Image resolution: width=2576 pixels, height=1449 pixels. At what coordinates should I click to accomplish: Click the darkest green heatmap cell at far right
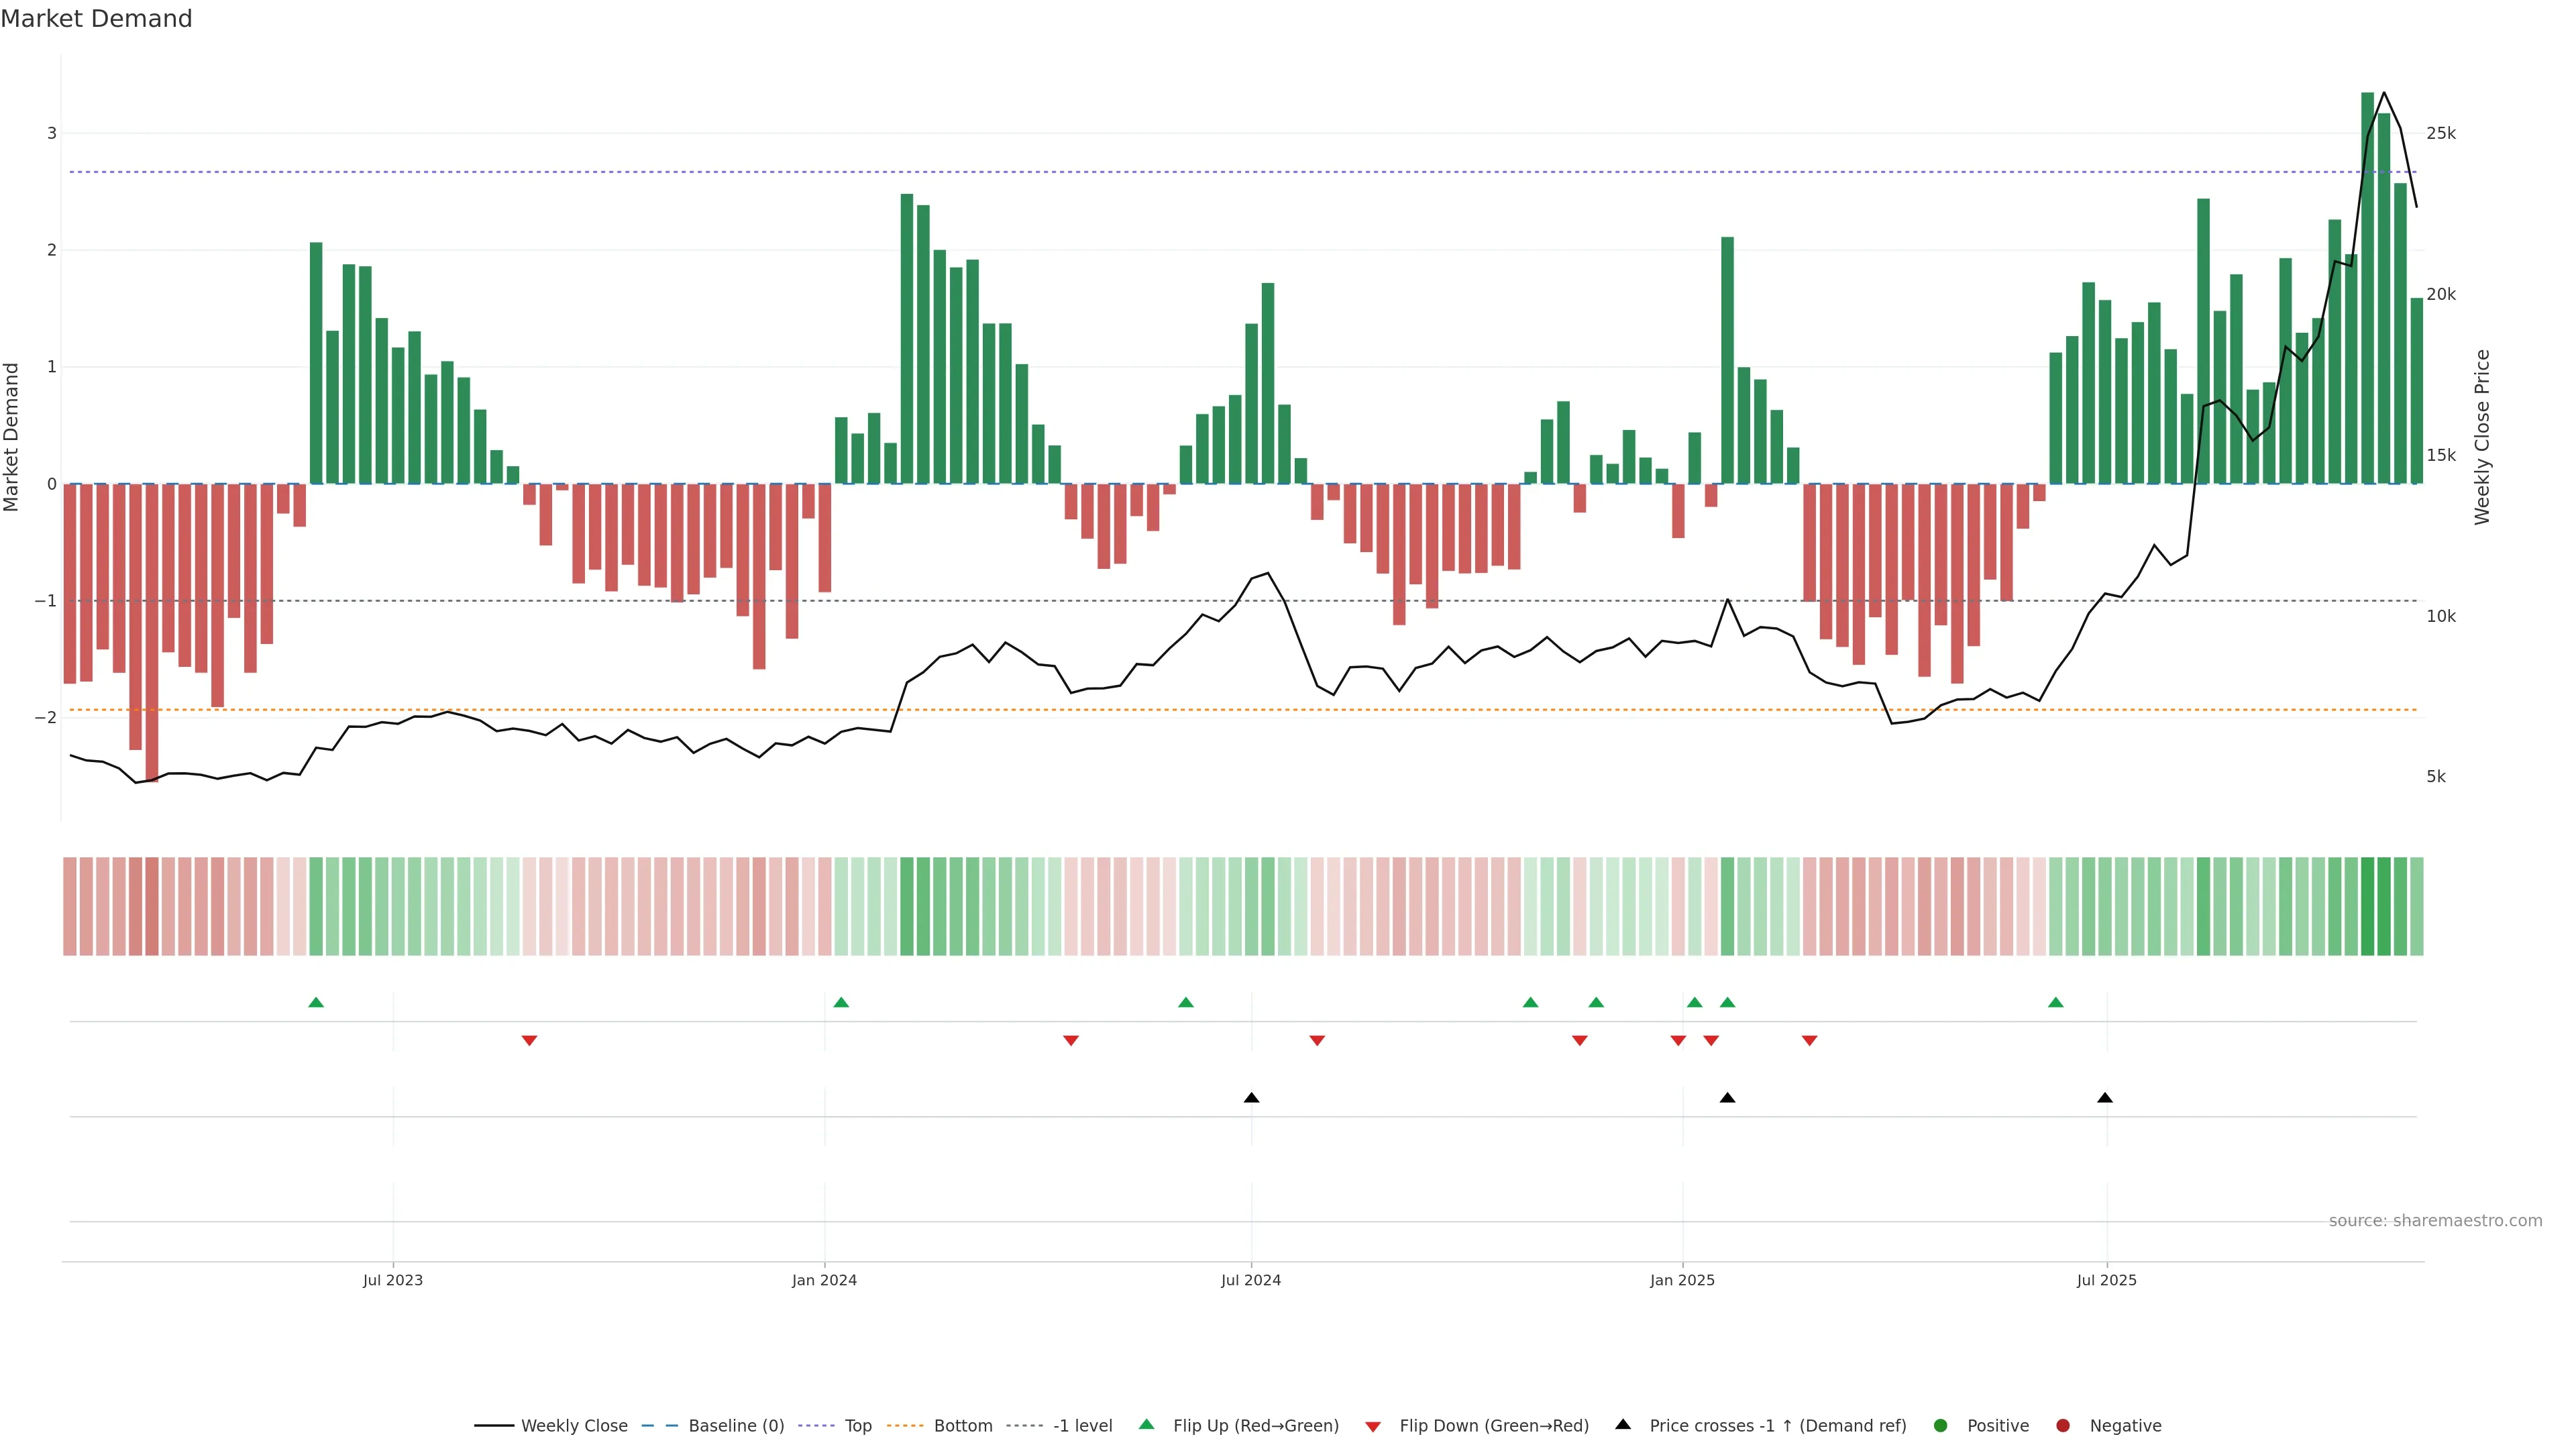2367,906
